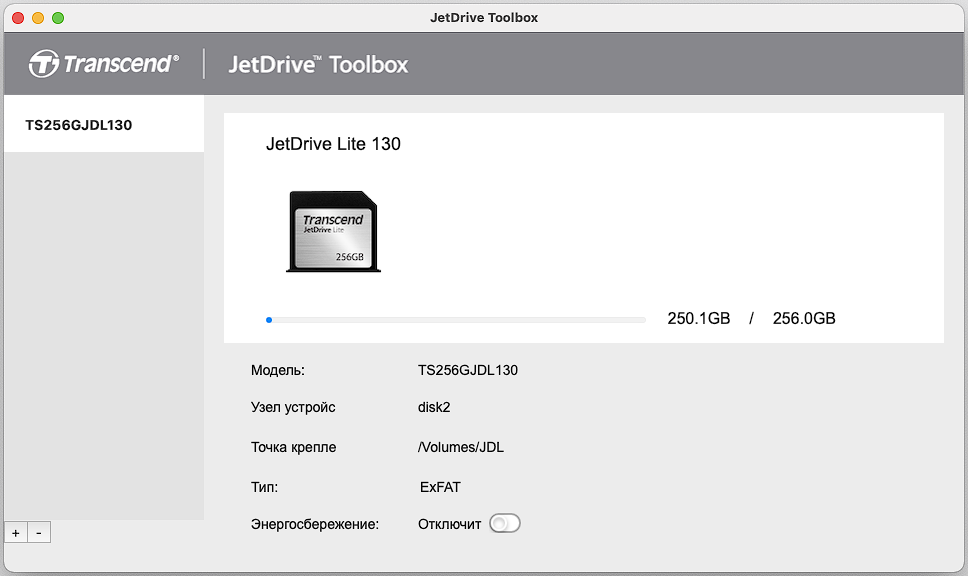Click the Transcend logo in header
The width and height of the screenshot is (968, 576).
click(x=104, y=64)
